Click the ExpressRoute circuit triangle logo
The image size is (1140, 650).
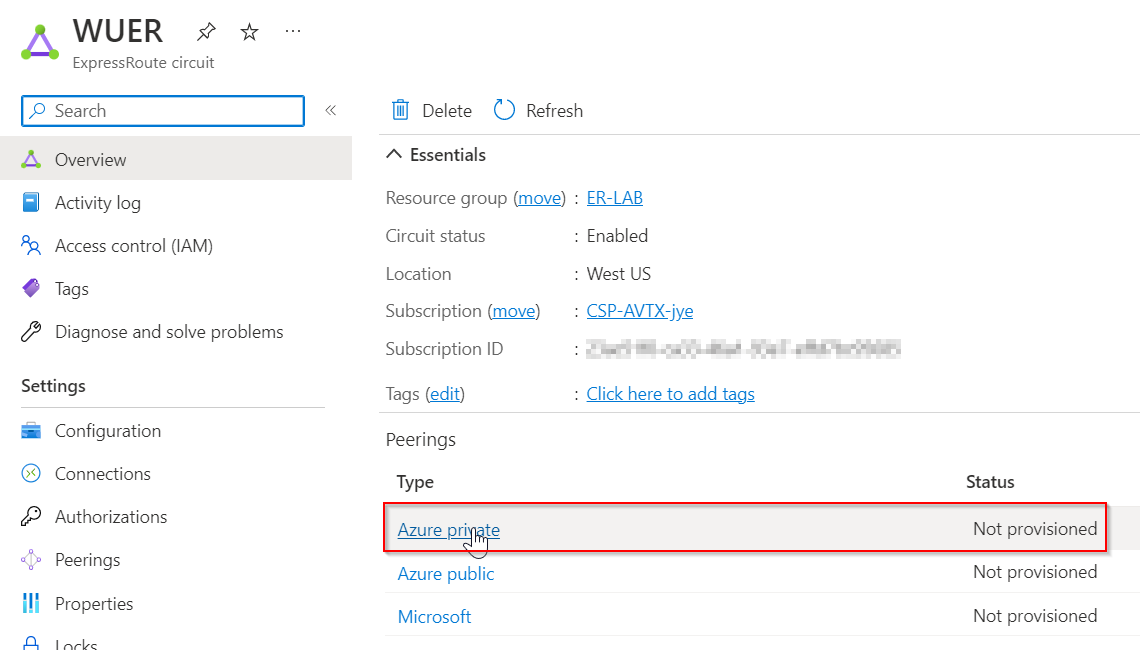(x=40, y=43)
